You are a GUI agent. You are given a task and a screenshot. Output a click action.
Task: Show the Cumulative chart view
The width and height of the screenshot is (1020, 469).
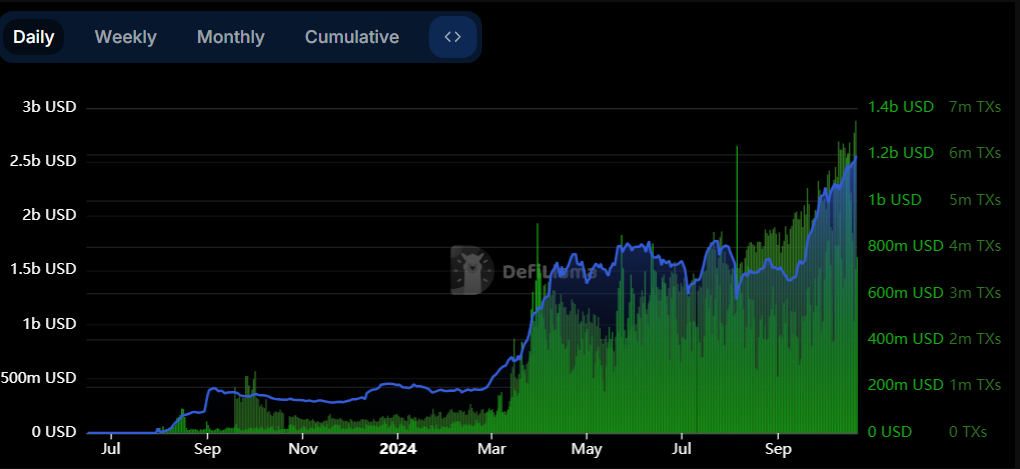tap(352, 37)
